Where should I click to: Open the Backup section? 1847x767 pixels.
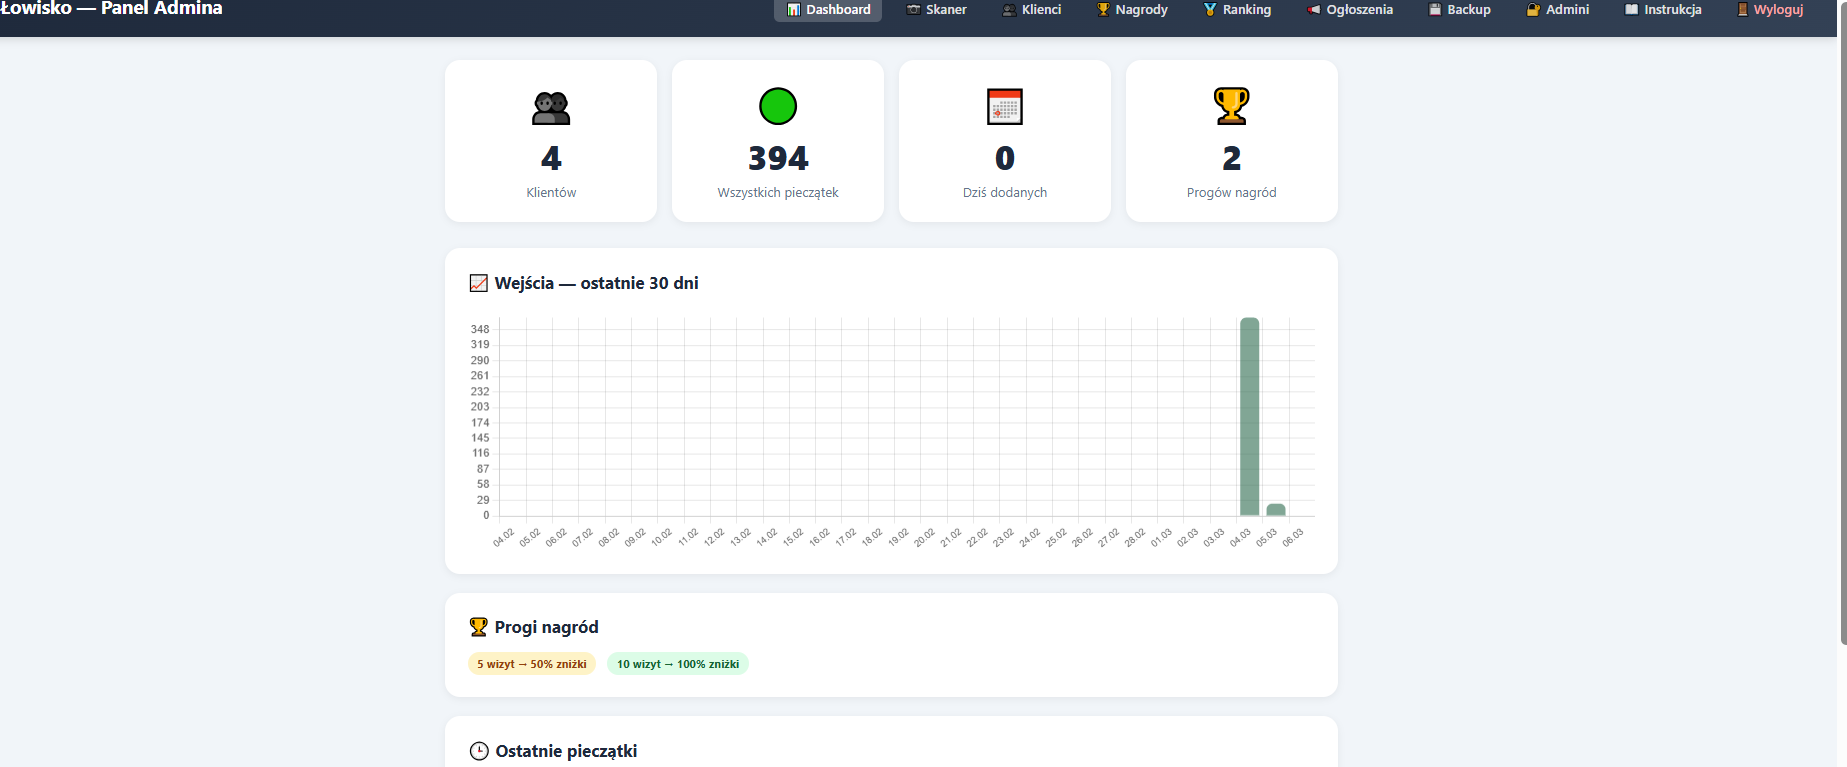tap(1459, 10)
